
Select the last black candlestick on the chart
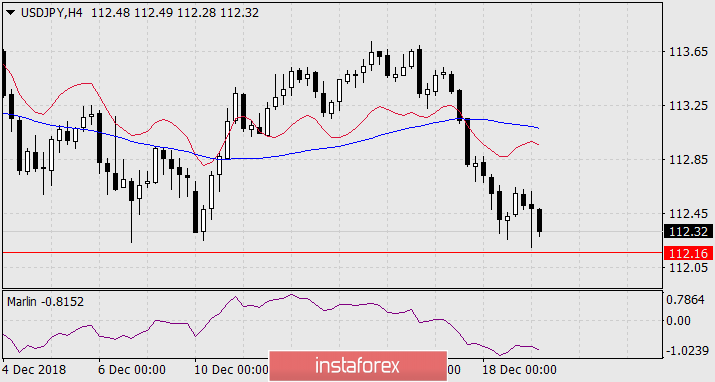(x=540, y=222)
